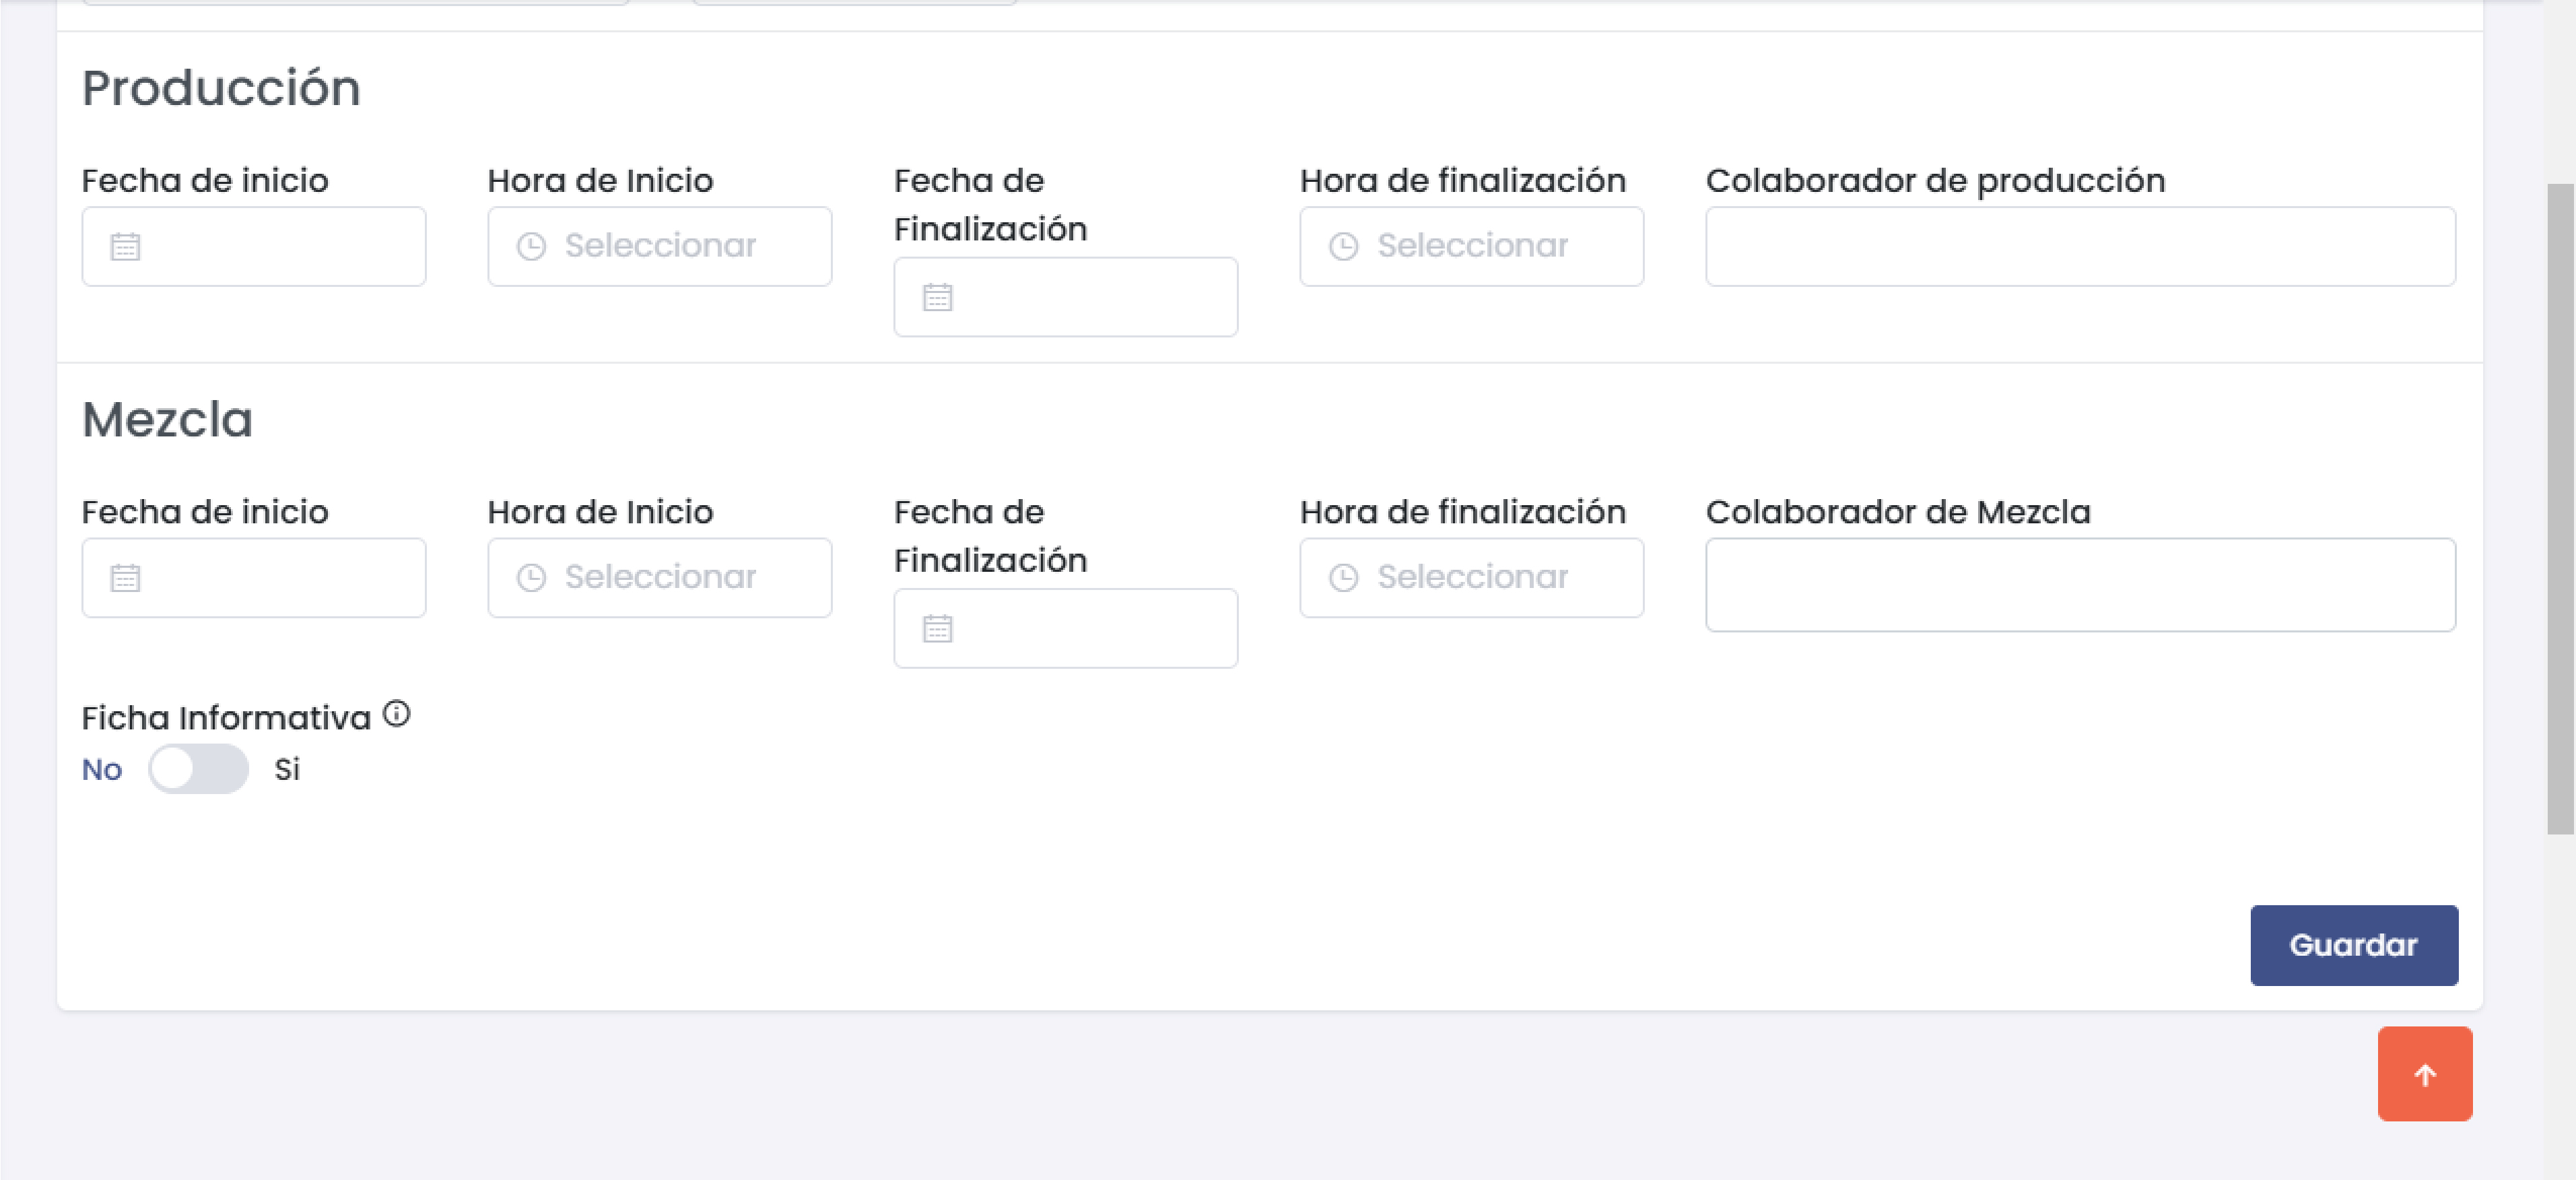
Task: Click calendar icon in Mezcla Fecha de inicio
Action: (x=125, y=577)
